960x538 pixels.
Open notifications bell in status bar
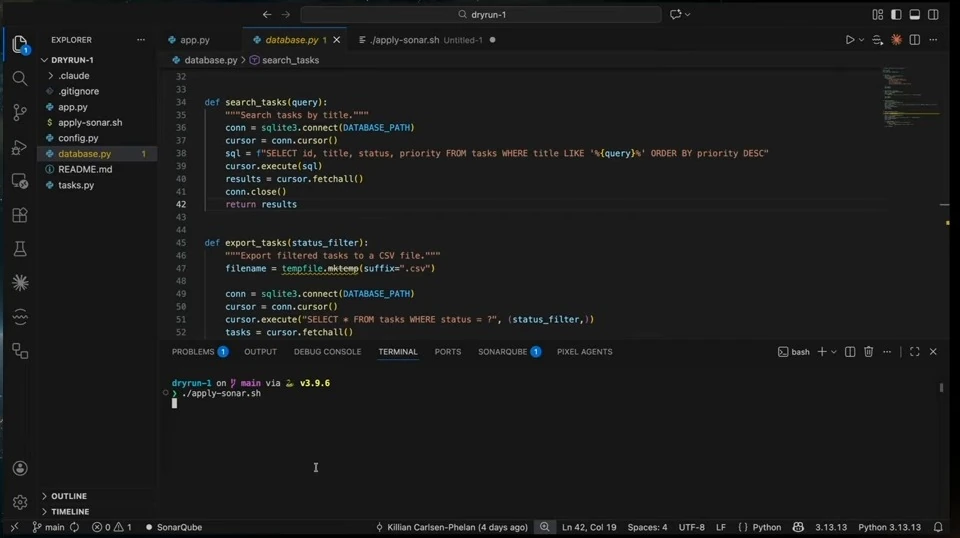tap(938, 527)
